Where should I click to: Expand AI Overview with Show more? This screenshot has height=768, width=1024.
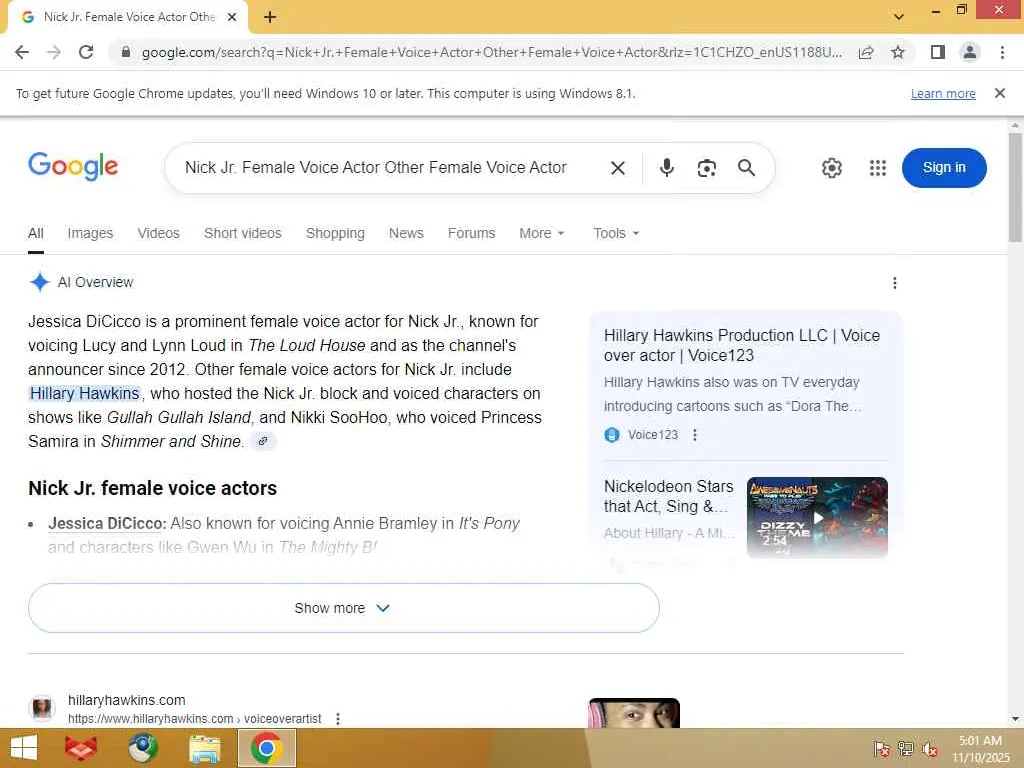[x=344, y=608]
